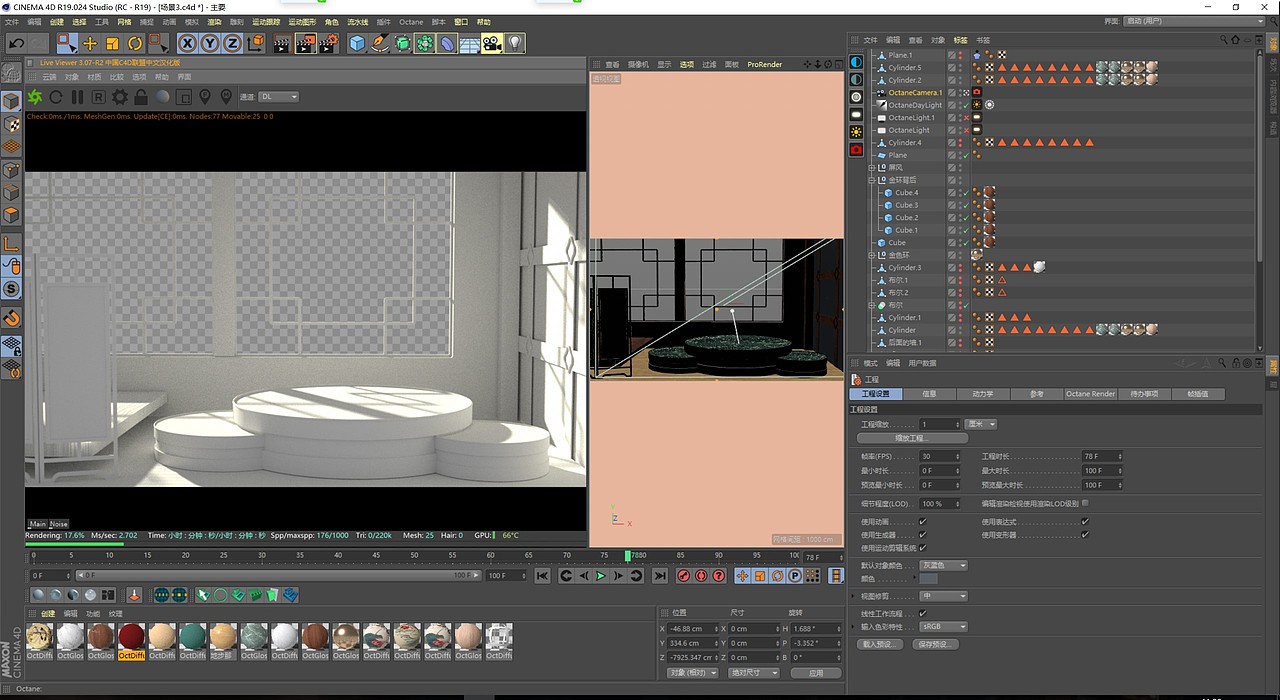
Task: Toggle the OctaneLight.1 enable red cross
Action: 964,118
